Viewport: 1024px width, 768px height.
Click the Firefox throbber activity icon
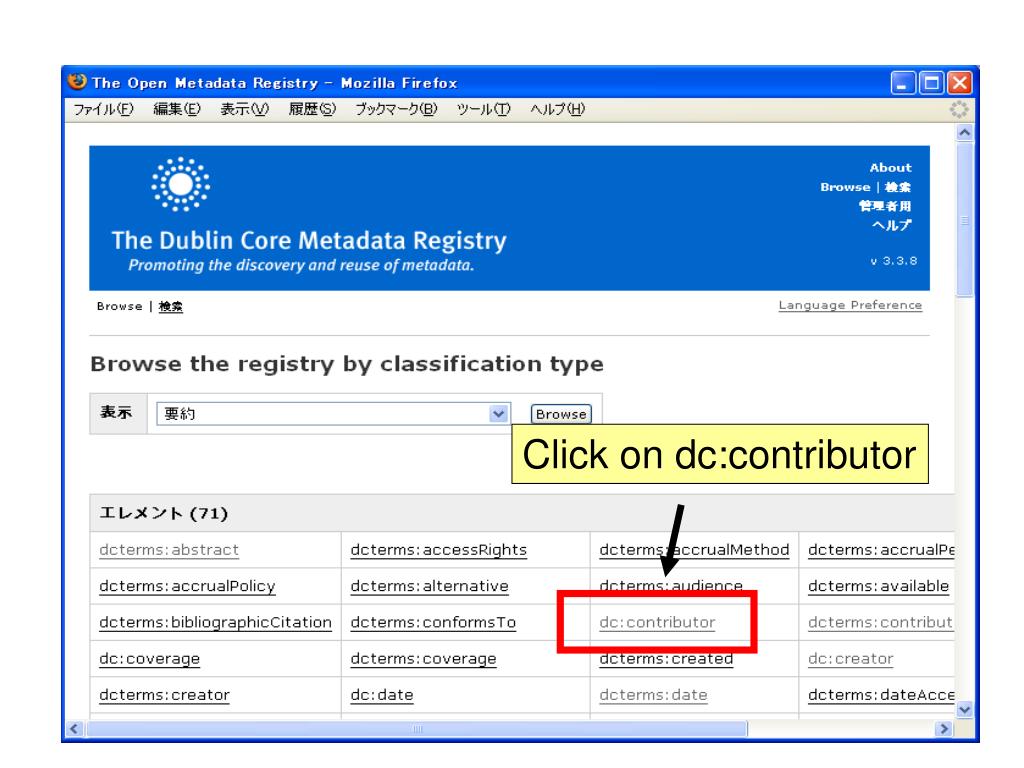(x=959, y=109)
